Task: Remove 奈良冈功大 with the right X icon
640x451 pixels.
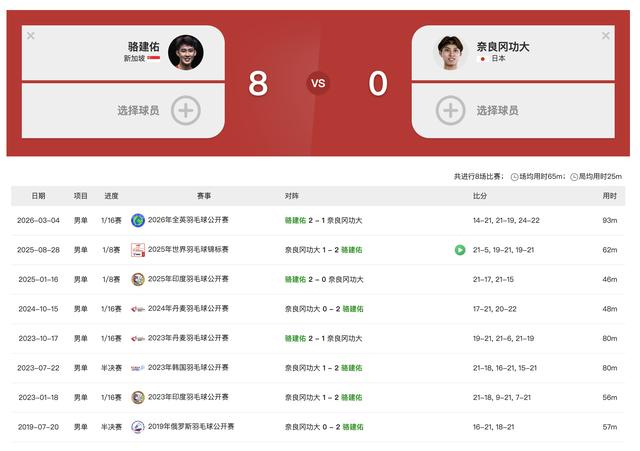Action: 606,36
